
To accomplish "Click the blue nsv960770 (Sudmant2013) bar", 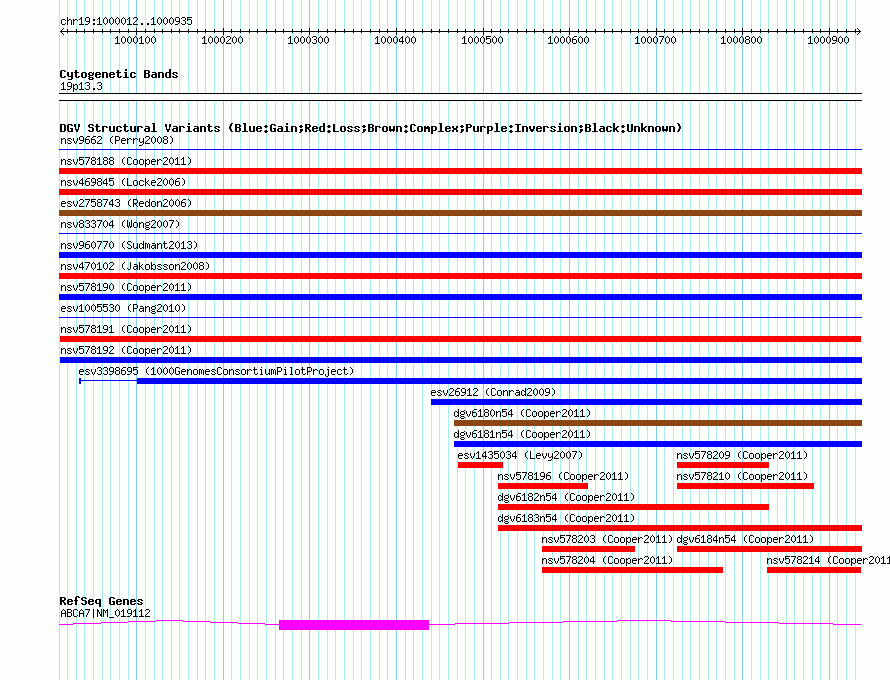I will (460, 255).
